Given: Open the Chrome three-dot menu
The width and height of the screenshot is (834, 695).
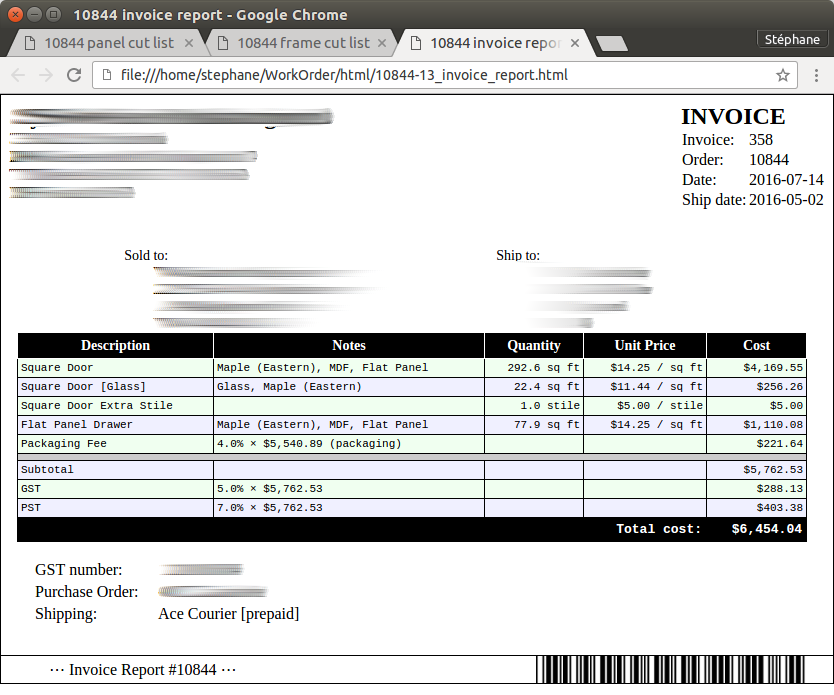Looking at the screenshot, I should tap(817, 75).
